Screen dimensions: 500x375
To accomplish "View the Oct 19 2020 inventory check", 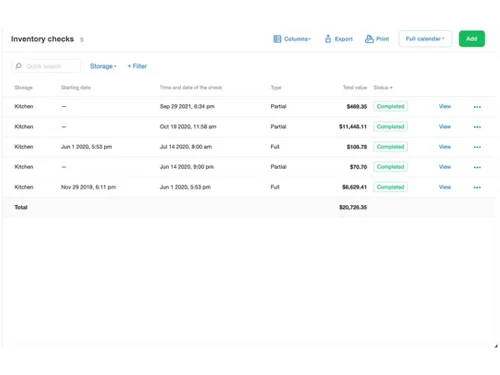I will pyautogui.click(x=445, y=127).
